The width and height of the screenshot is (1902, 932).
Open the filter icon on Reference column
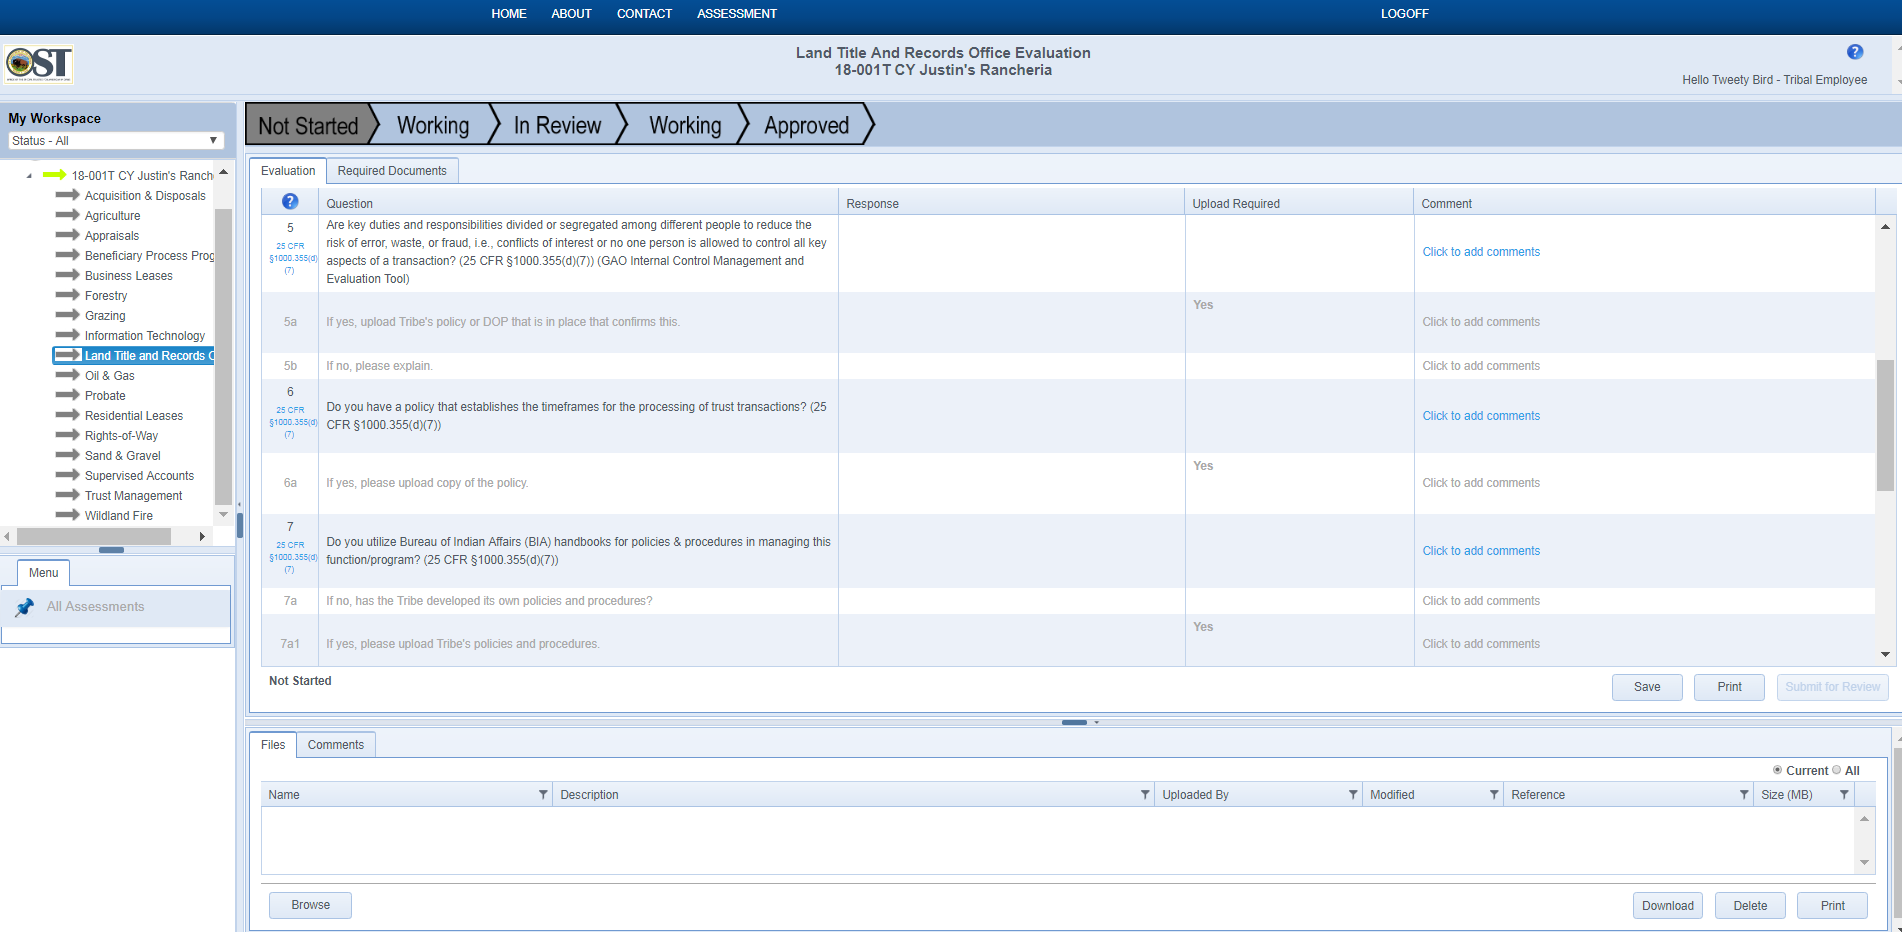coord(1744,795)
